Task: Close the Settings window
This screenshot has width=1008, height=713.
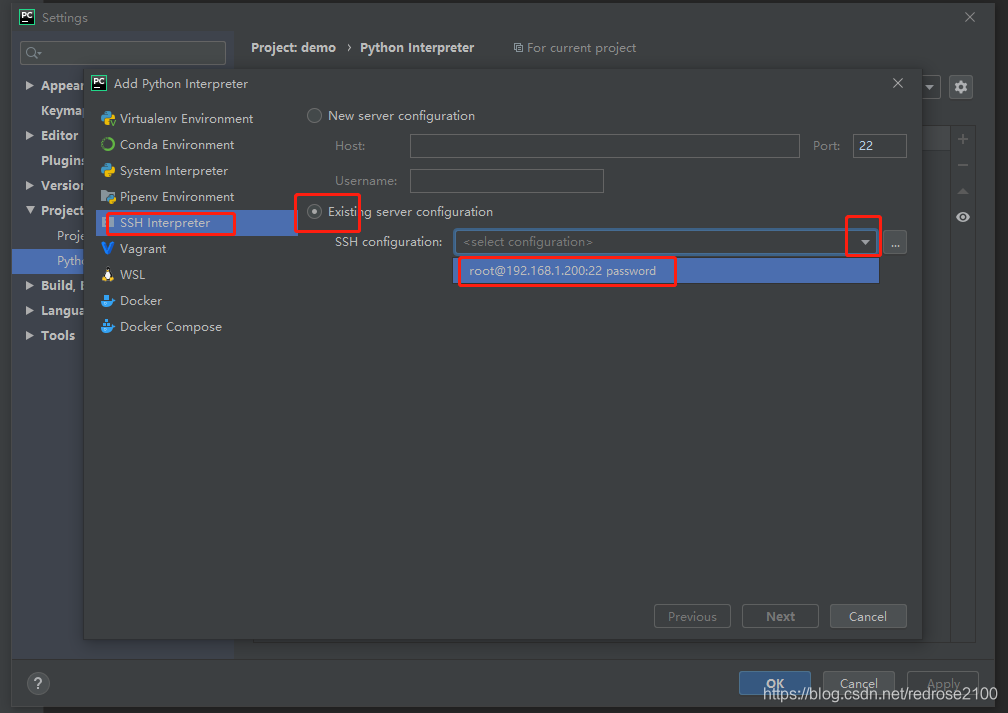Action: pyautogui.click(x=969, y=17)
